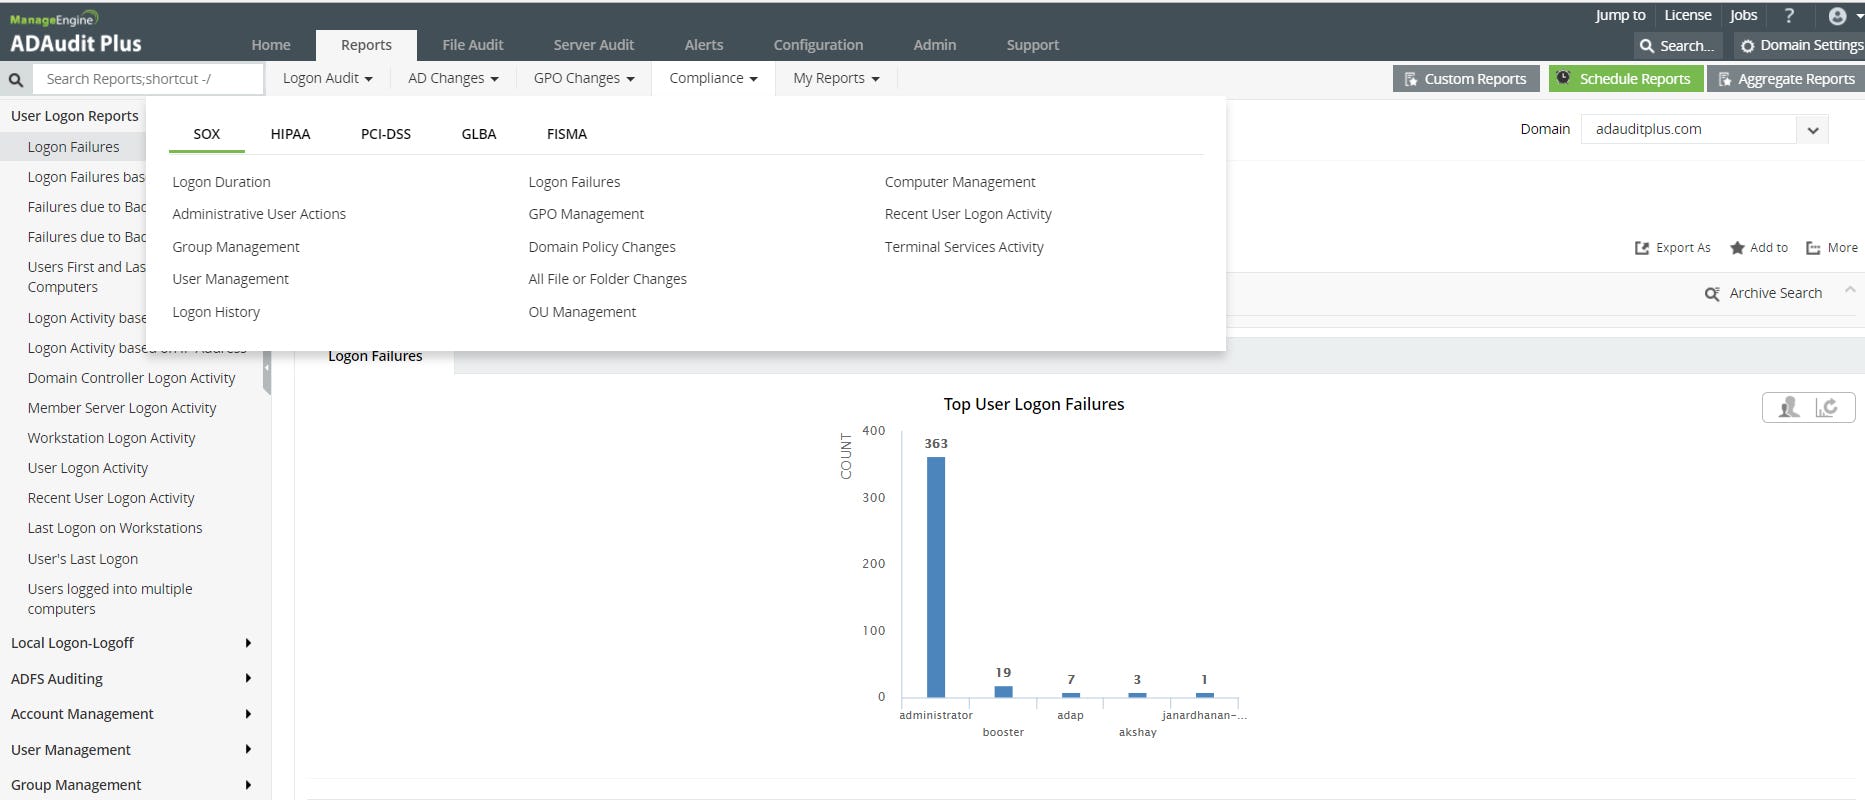The width and height of the screenshot is (1865, 800).
Task: Select Member Server Logon Activity report
Action: [x=122, y=408]
